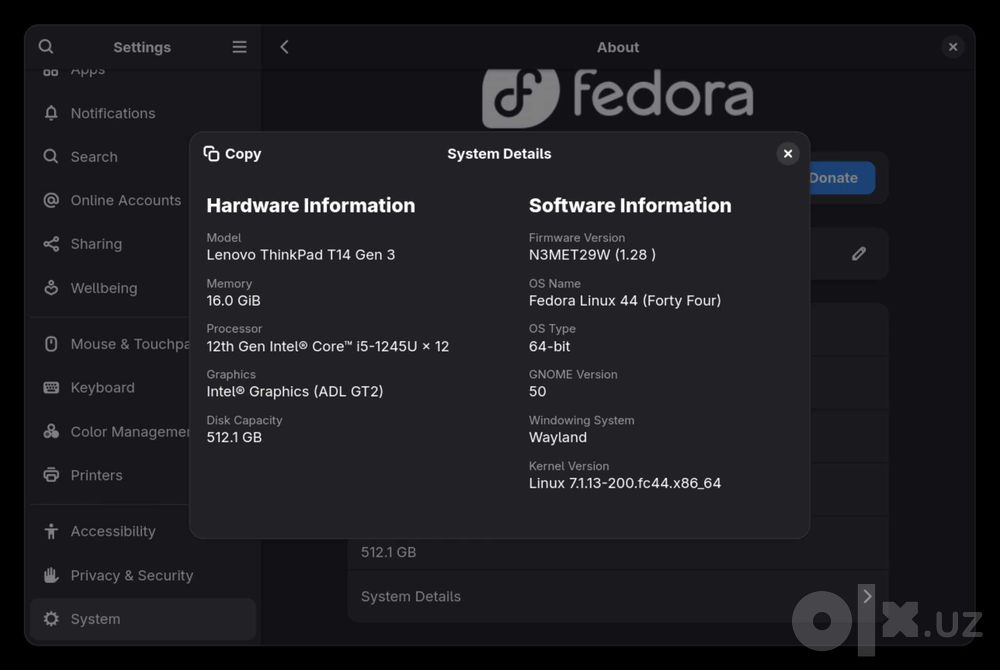Click the System Details row in the About page
1000x670 pixels.
(617, 596)
